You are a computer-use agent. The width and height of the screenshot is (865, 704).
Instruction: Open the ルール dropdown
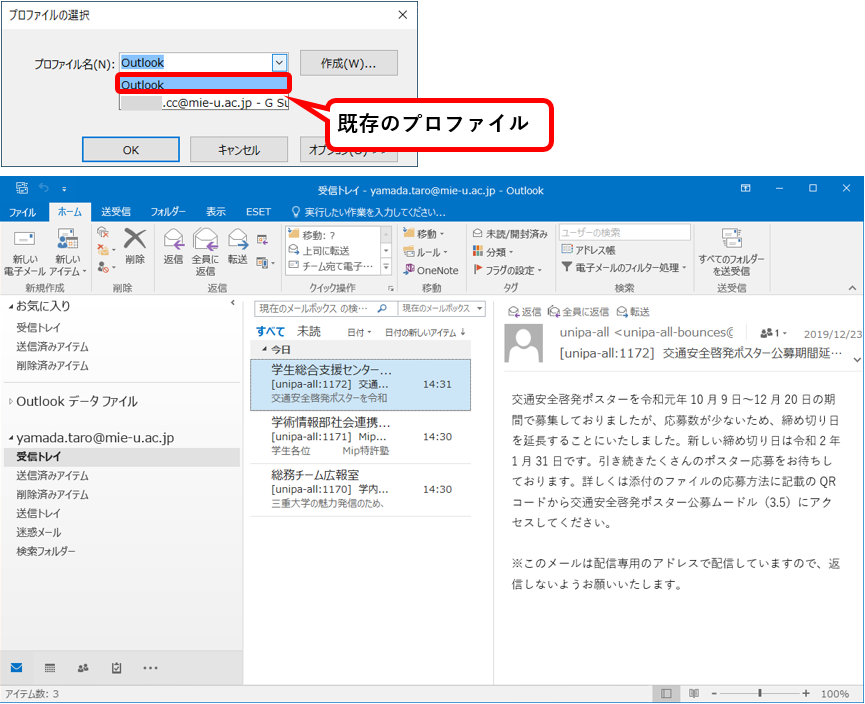[425, 252]
